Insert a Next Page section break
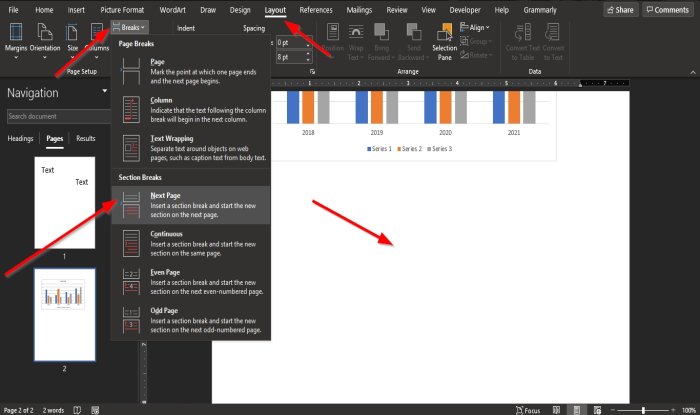Viewport: 700px width, 415px height. coord(191,205)
